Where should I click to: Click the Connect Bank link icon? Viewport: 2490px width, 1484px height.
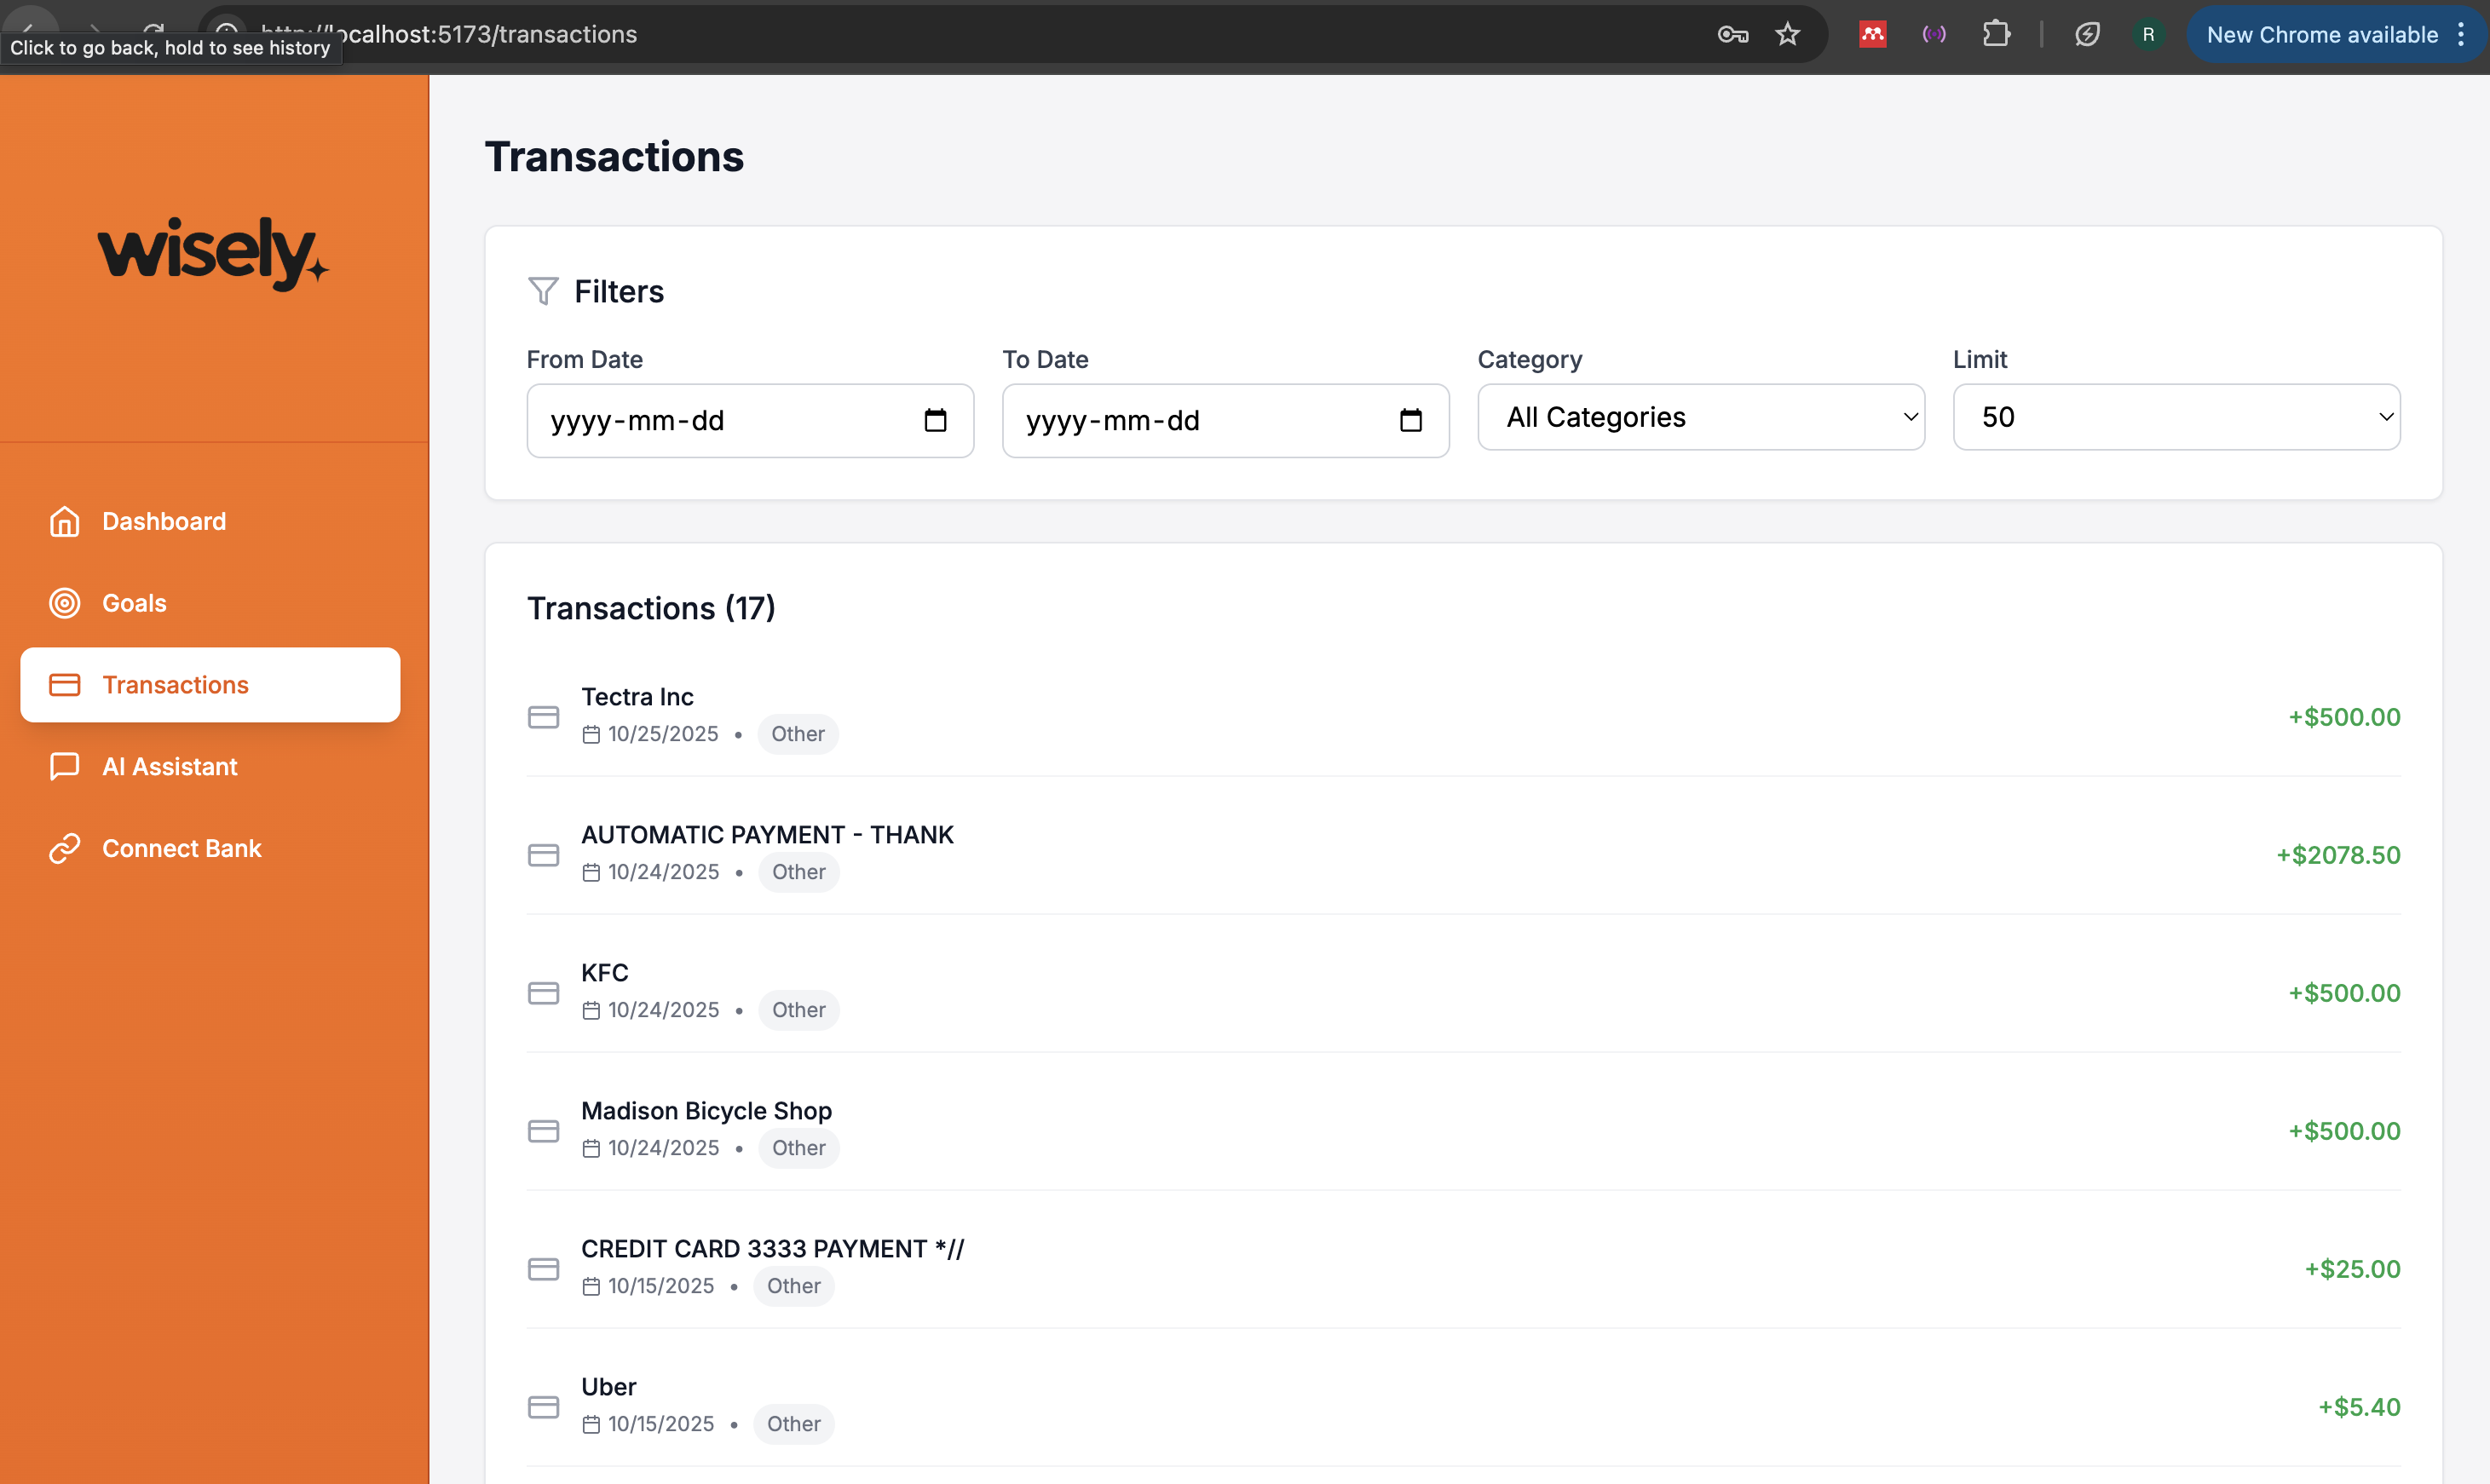click(65, 848)
